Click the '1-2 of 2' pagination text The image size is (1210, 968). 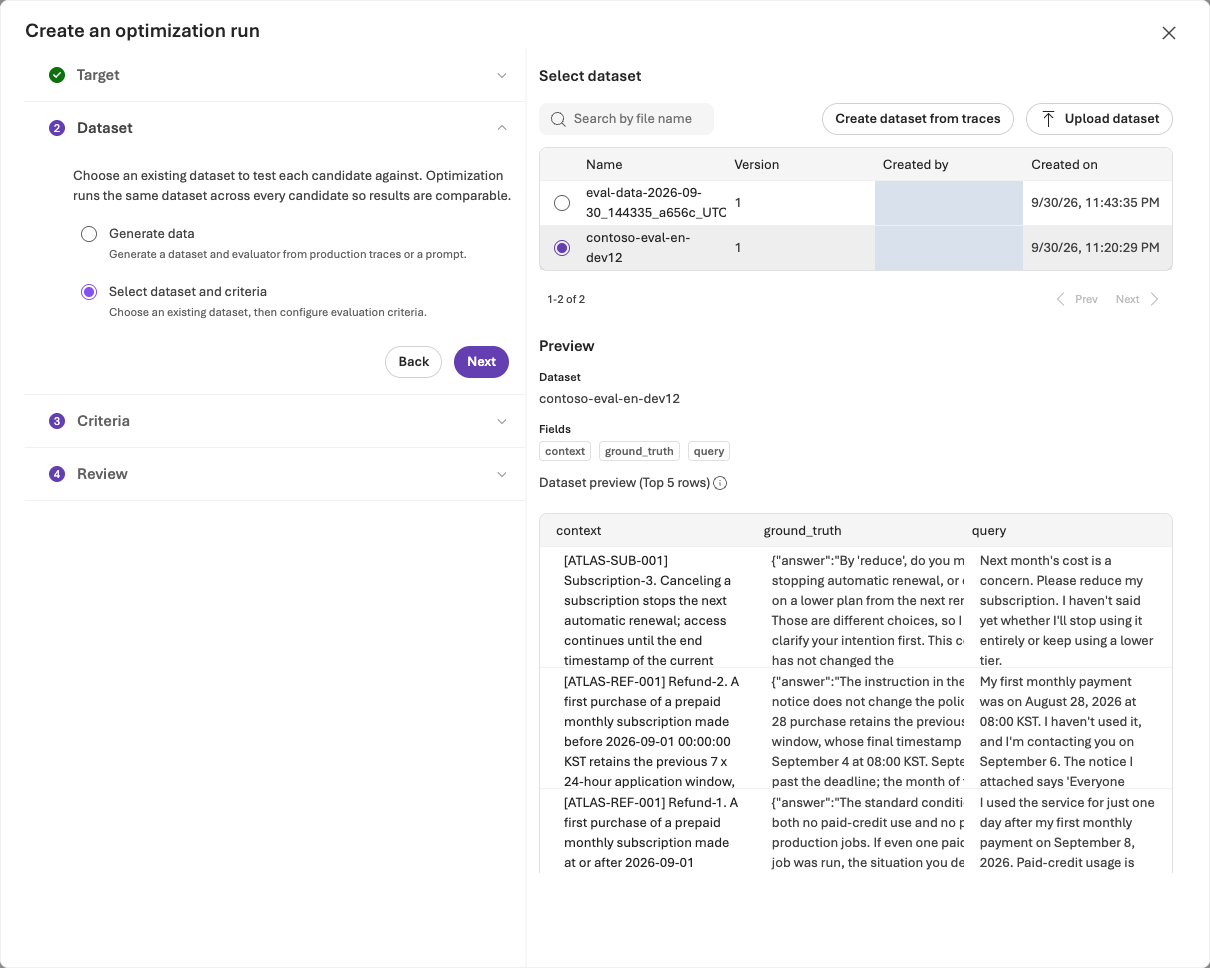[566, 299]
